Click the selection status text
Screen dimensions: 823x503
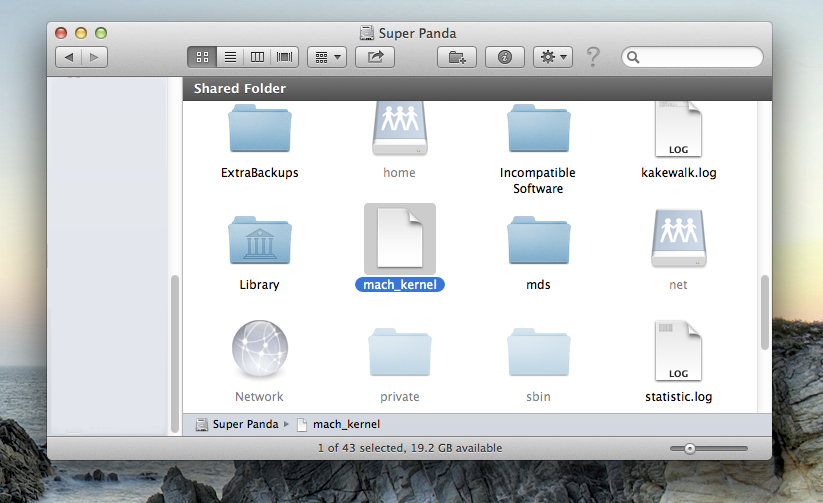409,448
